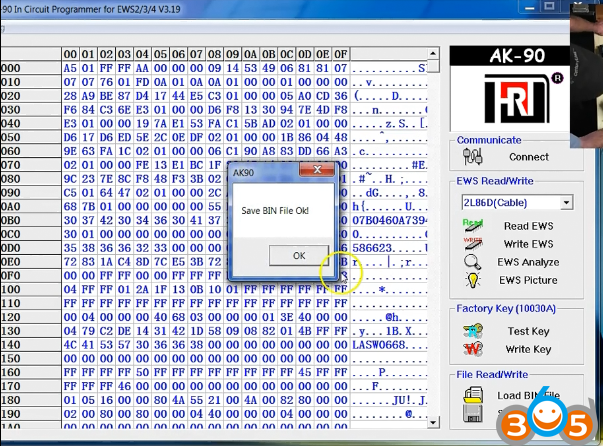Close the AK90 message dialog
The image size is (603, 446).
click(318, 170)
